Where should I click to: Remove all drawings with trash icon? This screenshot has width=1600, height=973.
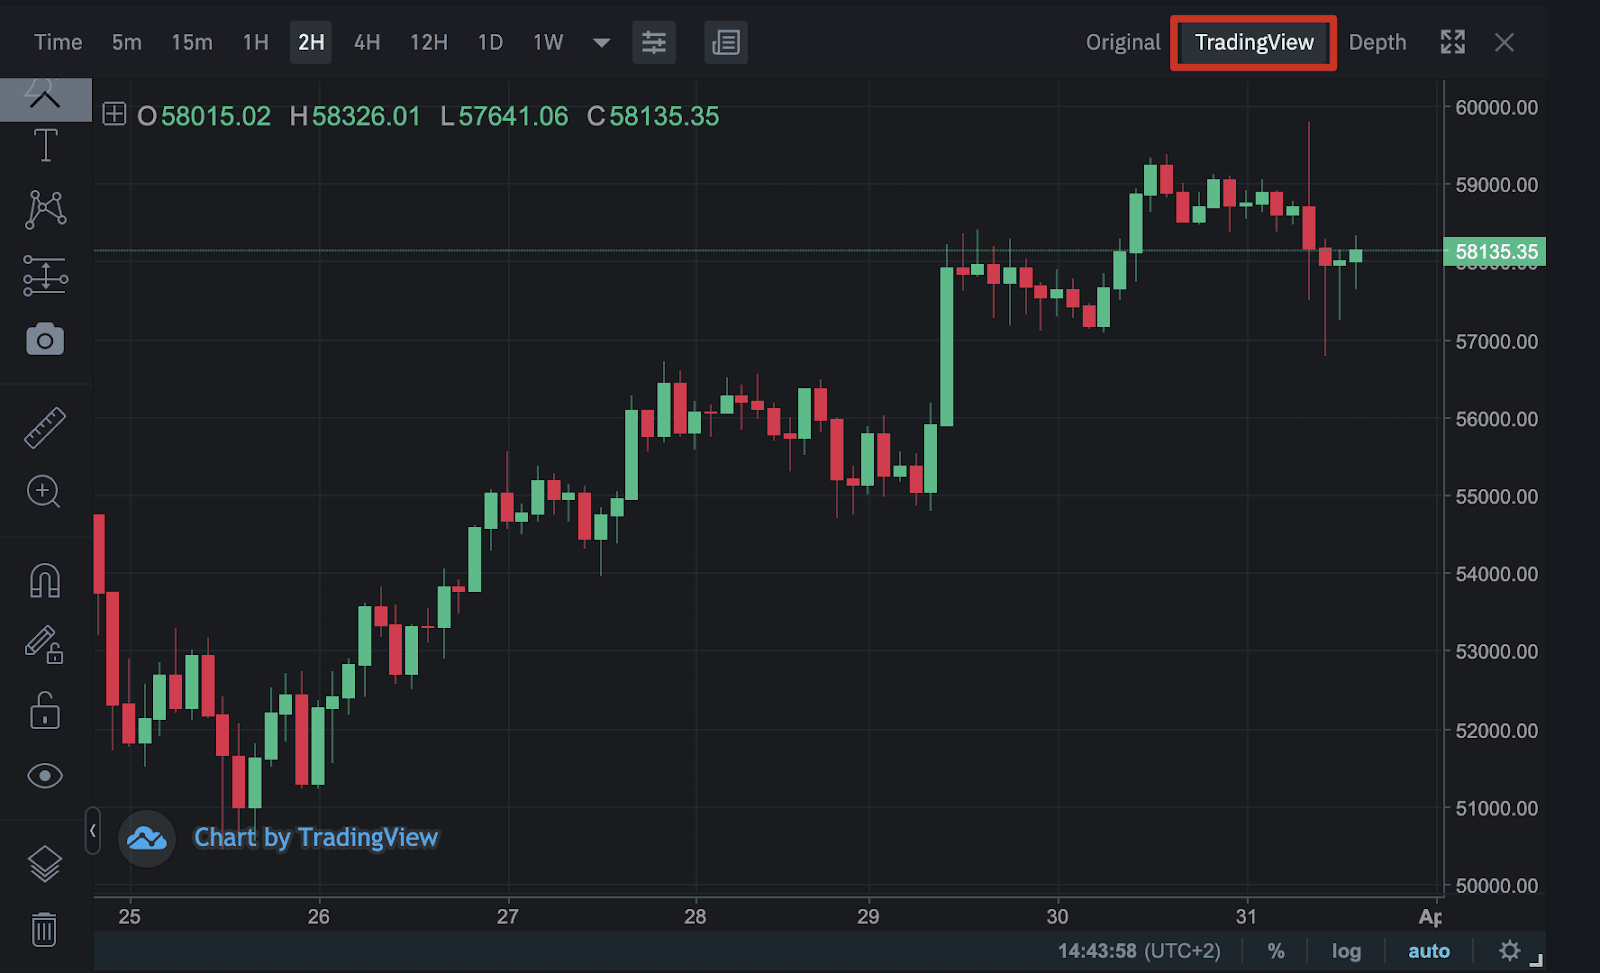click(45, 928)
